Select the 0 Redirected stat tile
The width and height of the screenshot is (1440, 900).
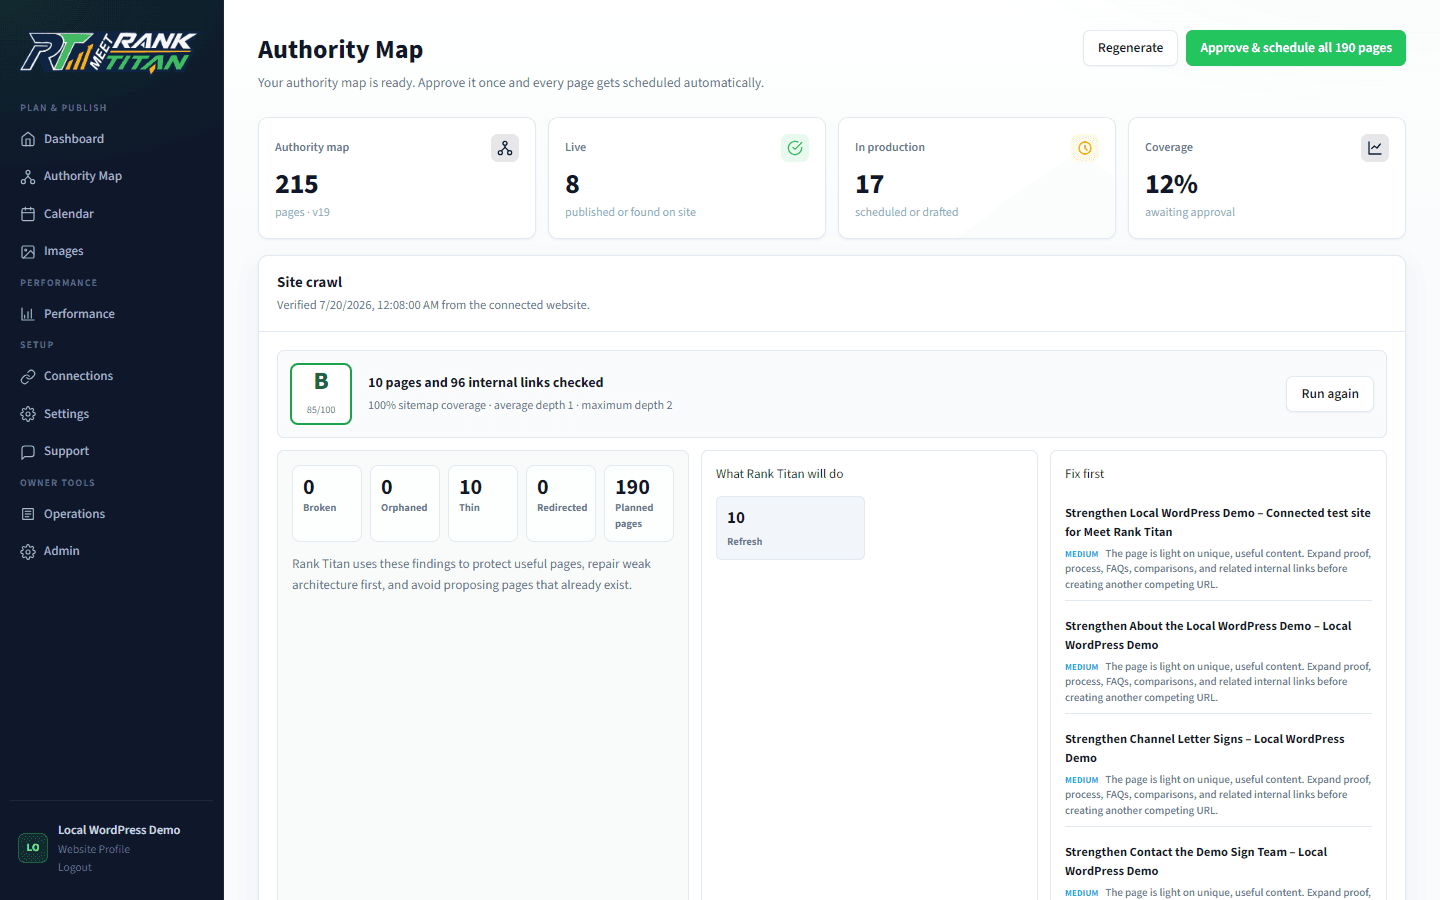pyautogui.click(x=561, y=503)
